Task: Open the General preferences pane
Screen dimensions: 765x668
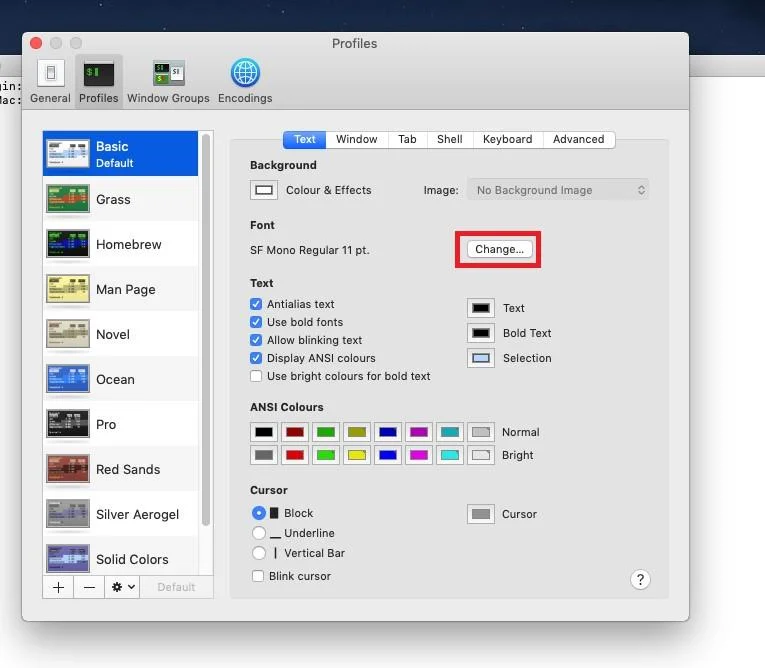Action: click(x=50, y=81)
